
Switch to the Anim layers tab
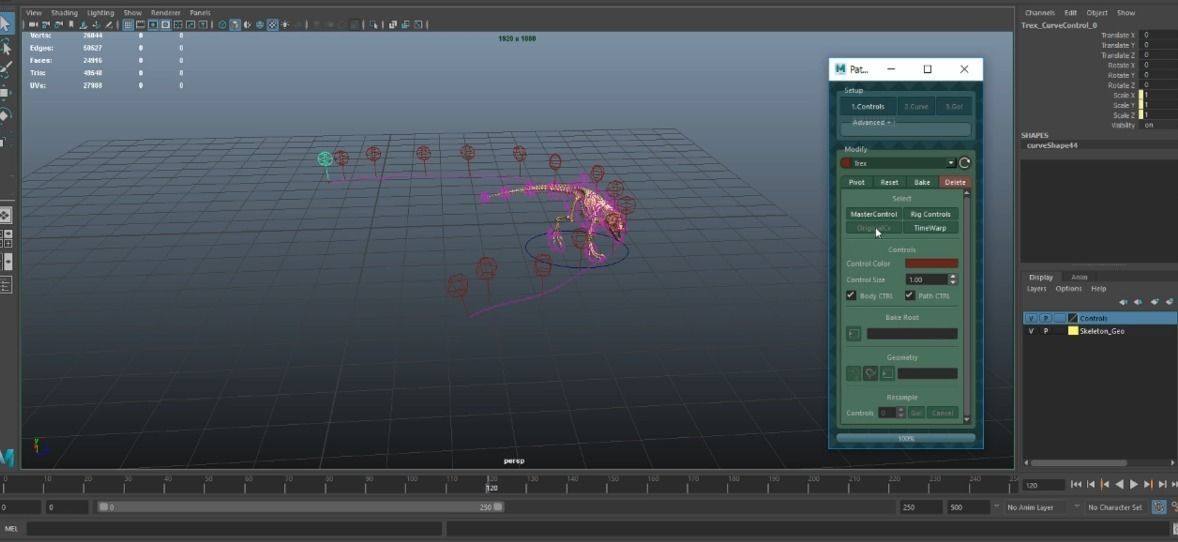tap(1079, 277)
